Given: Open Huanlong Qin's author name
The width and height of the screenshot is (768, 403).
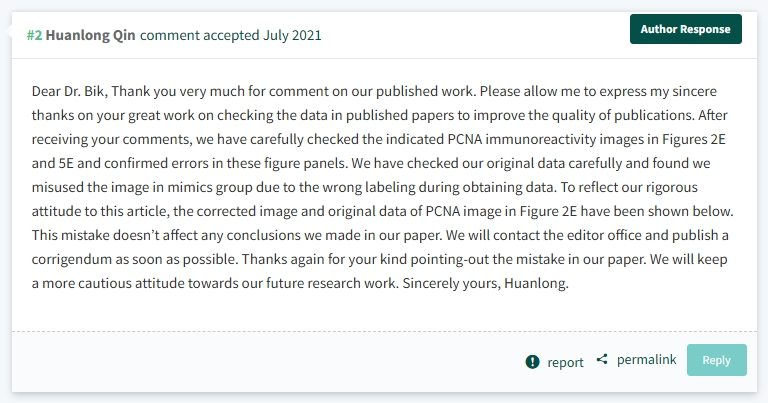Looking at the screenshot, I should [91, 35].
